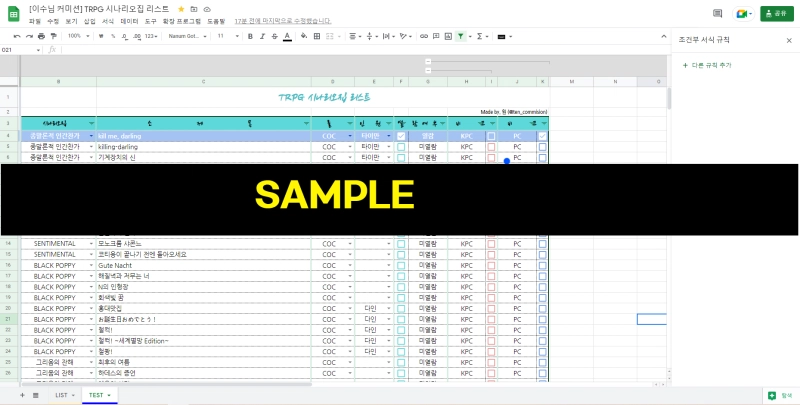Expand the COC dropdown in the Gute Nacht row

(349, 264)
